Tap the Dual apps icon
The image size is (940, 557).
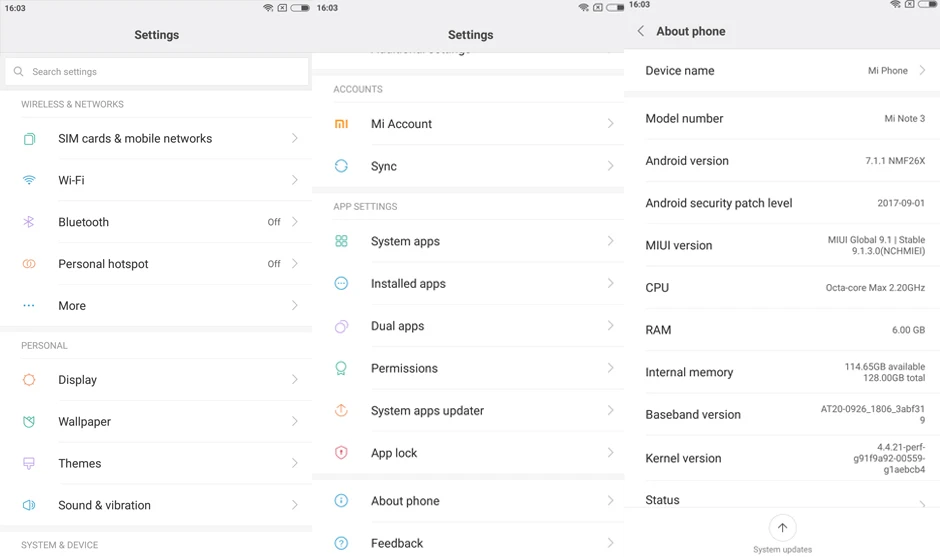[x=341, y=326]
